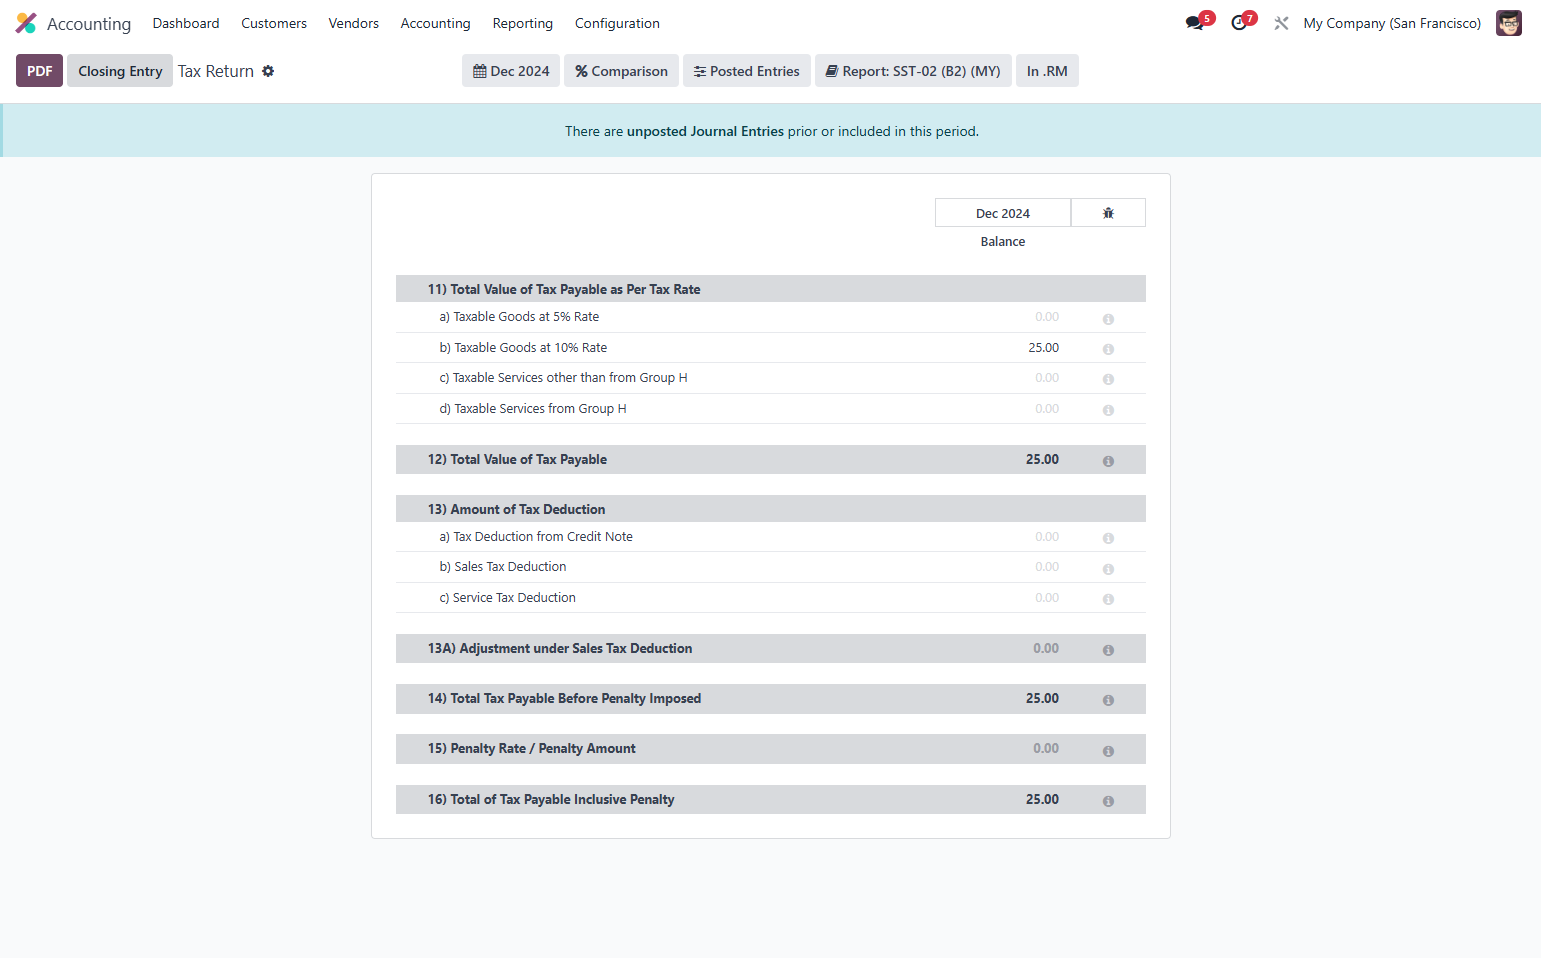Image resolution: width=1541 pixels, height=958 pixels.
Task: Open the Accounting menu item
Action: tap(435, 23)
